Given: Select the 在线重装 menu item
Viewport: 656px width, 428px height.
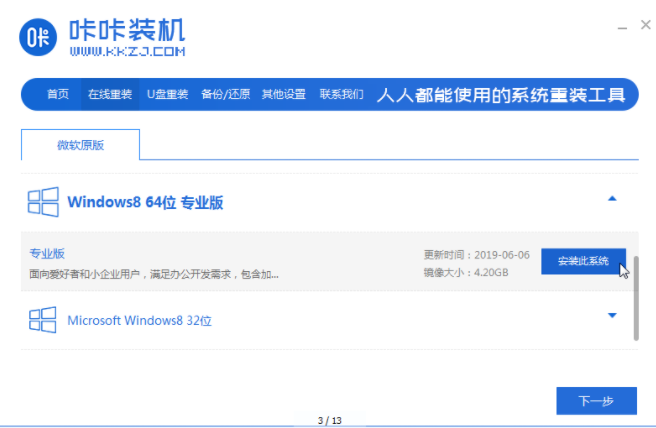Looking at the screenshot, I should tap(110, 94).
